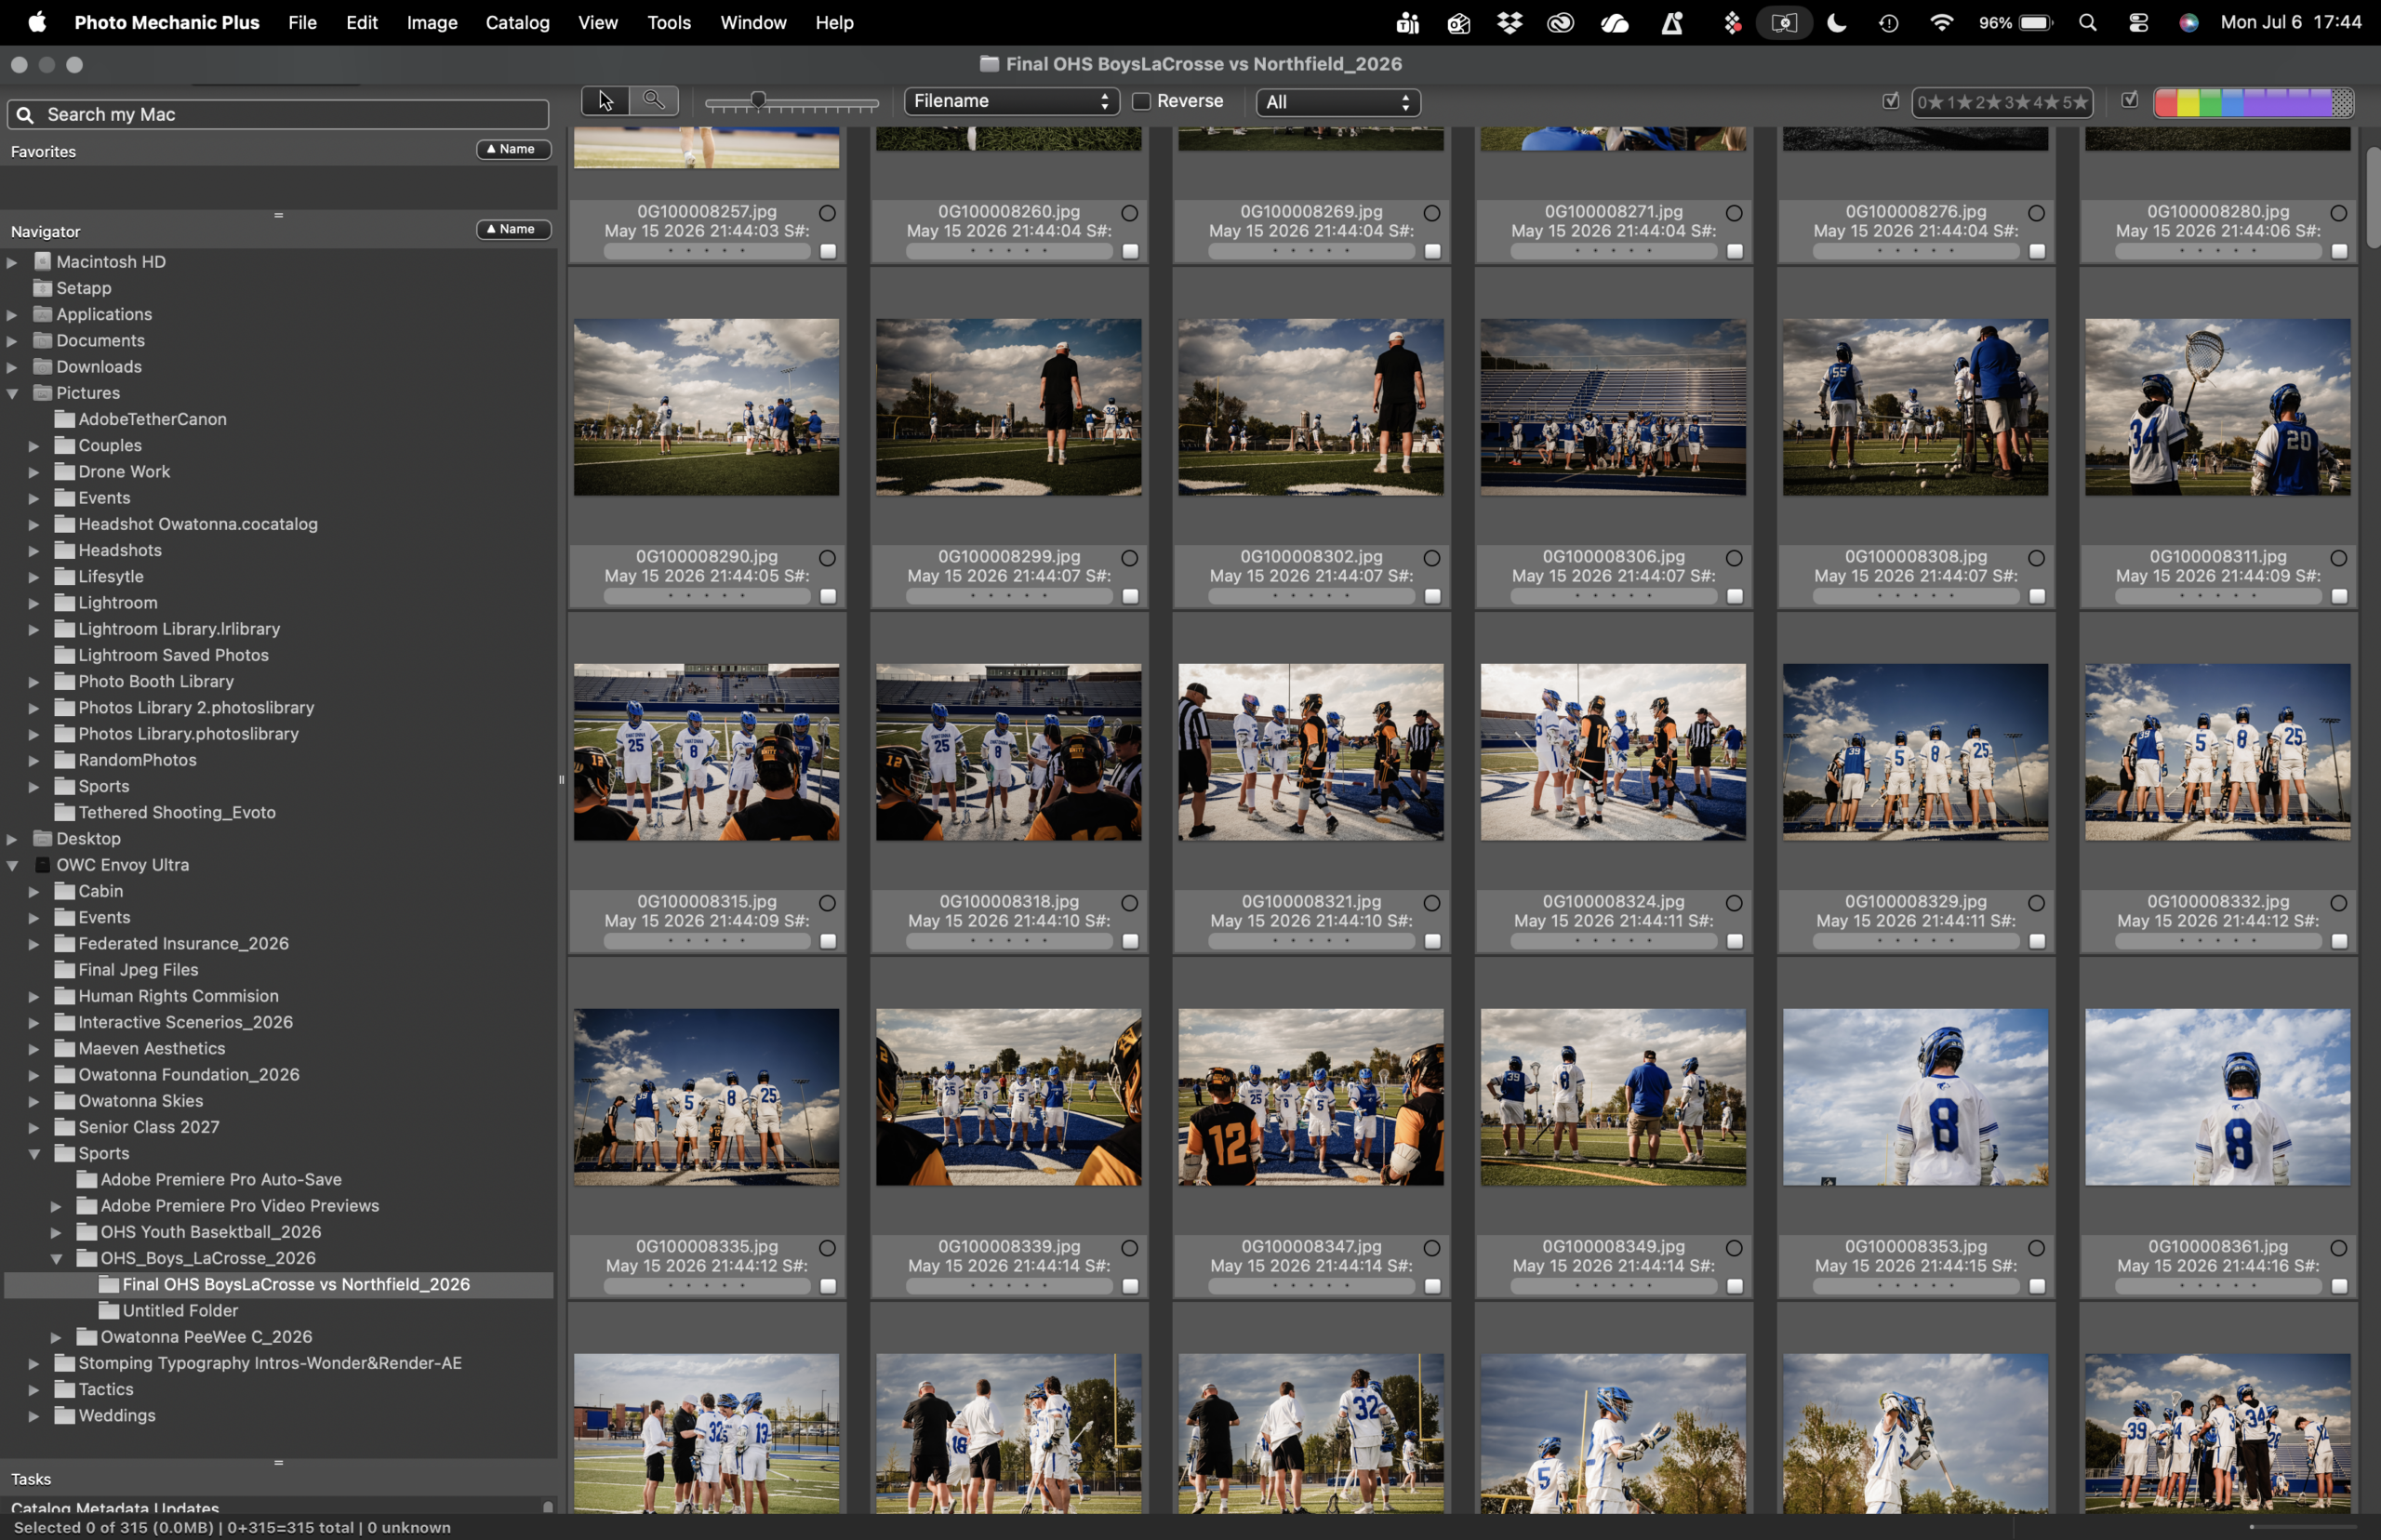2381x1540 pixels.
Task: Toggle the star rating filter checkbox
Action: (1891, 101)
